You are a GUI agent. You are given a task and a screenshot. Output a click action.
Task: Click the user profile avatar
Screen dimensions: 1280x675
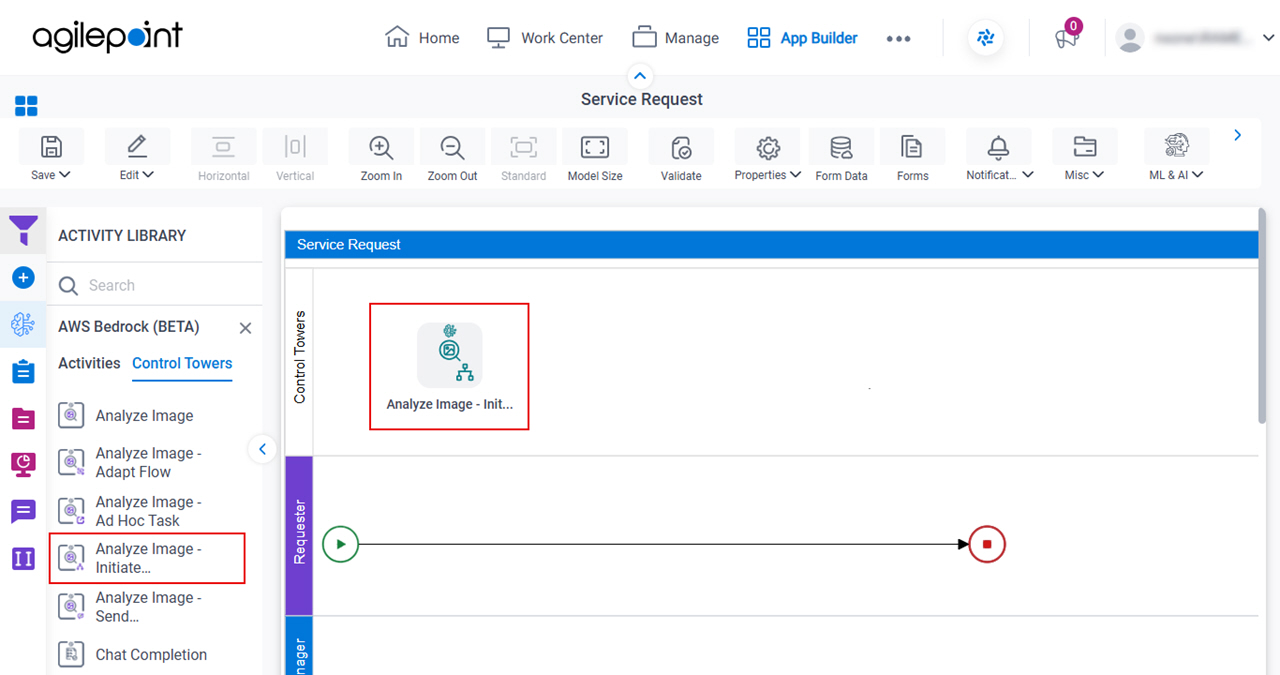pos(1130,38)
